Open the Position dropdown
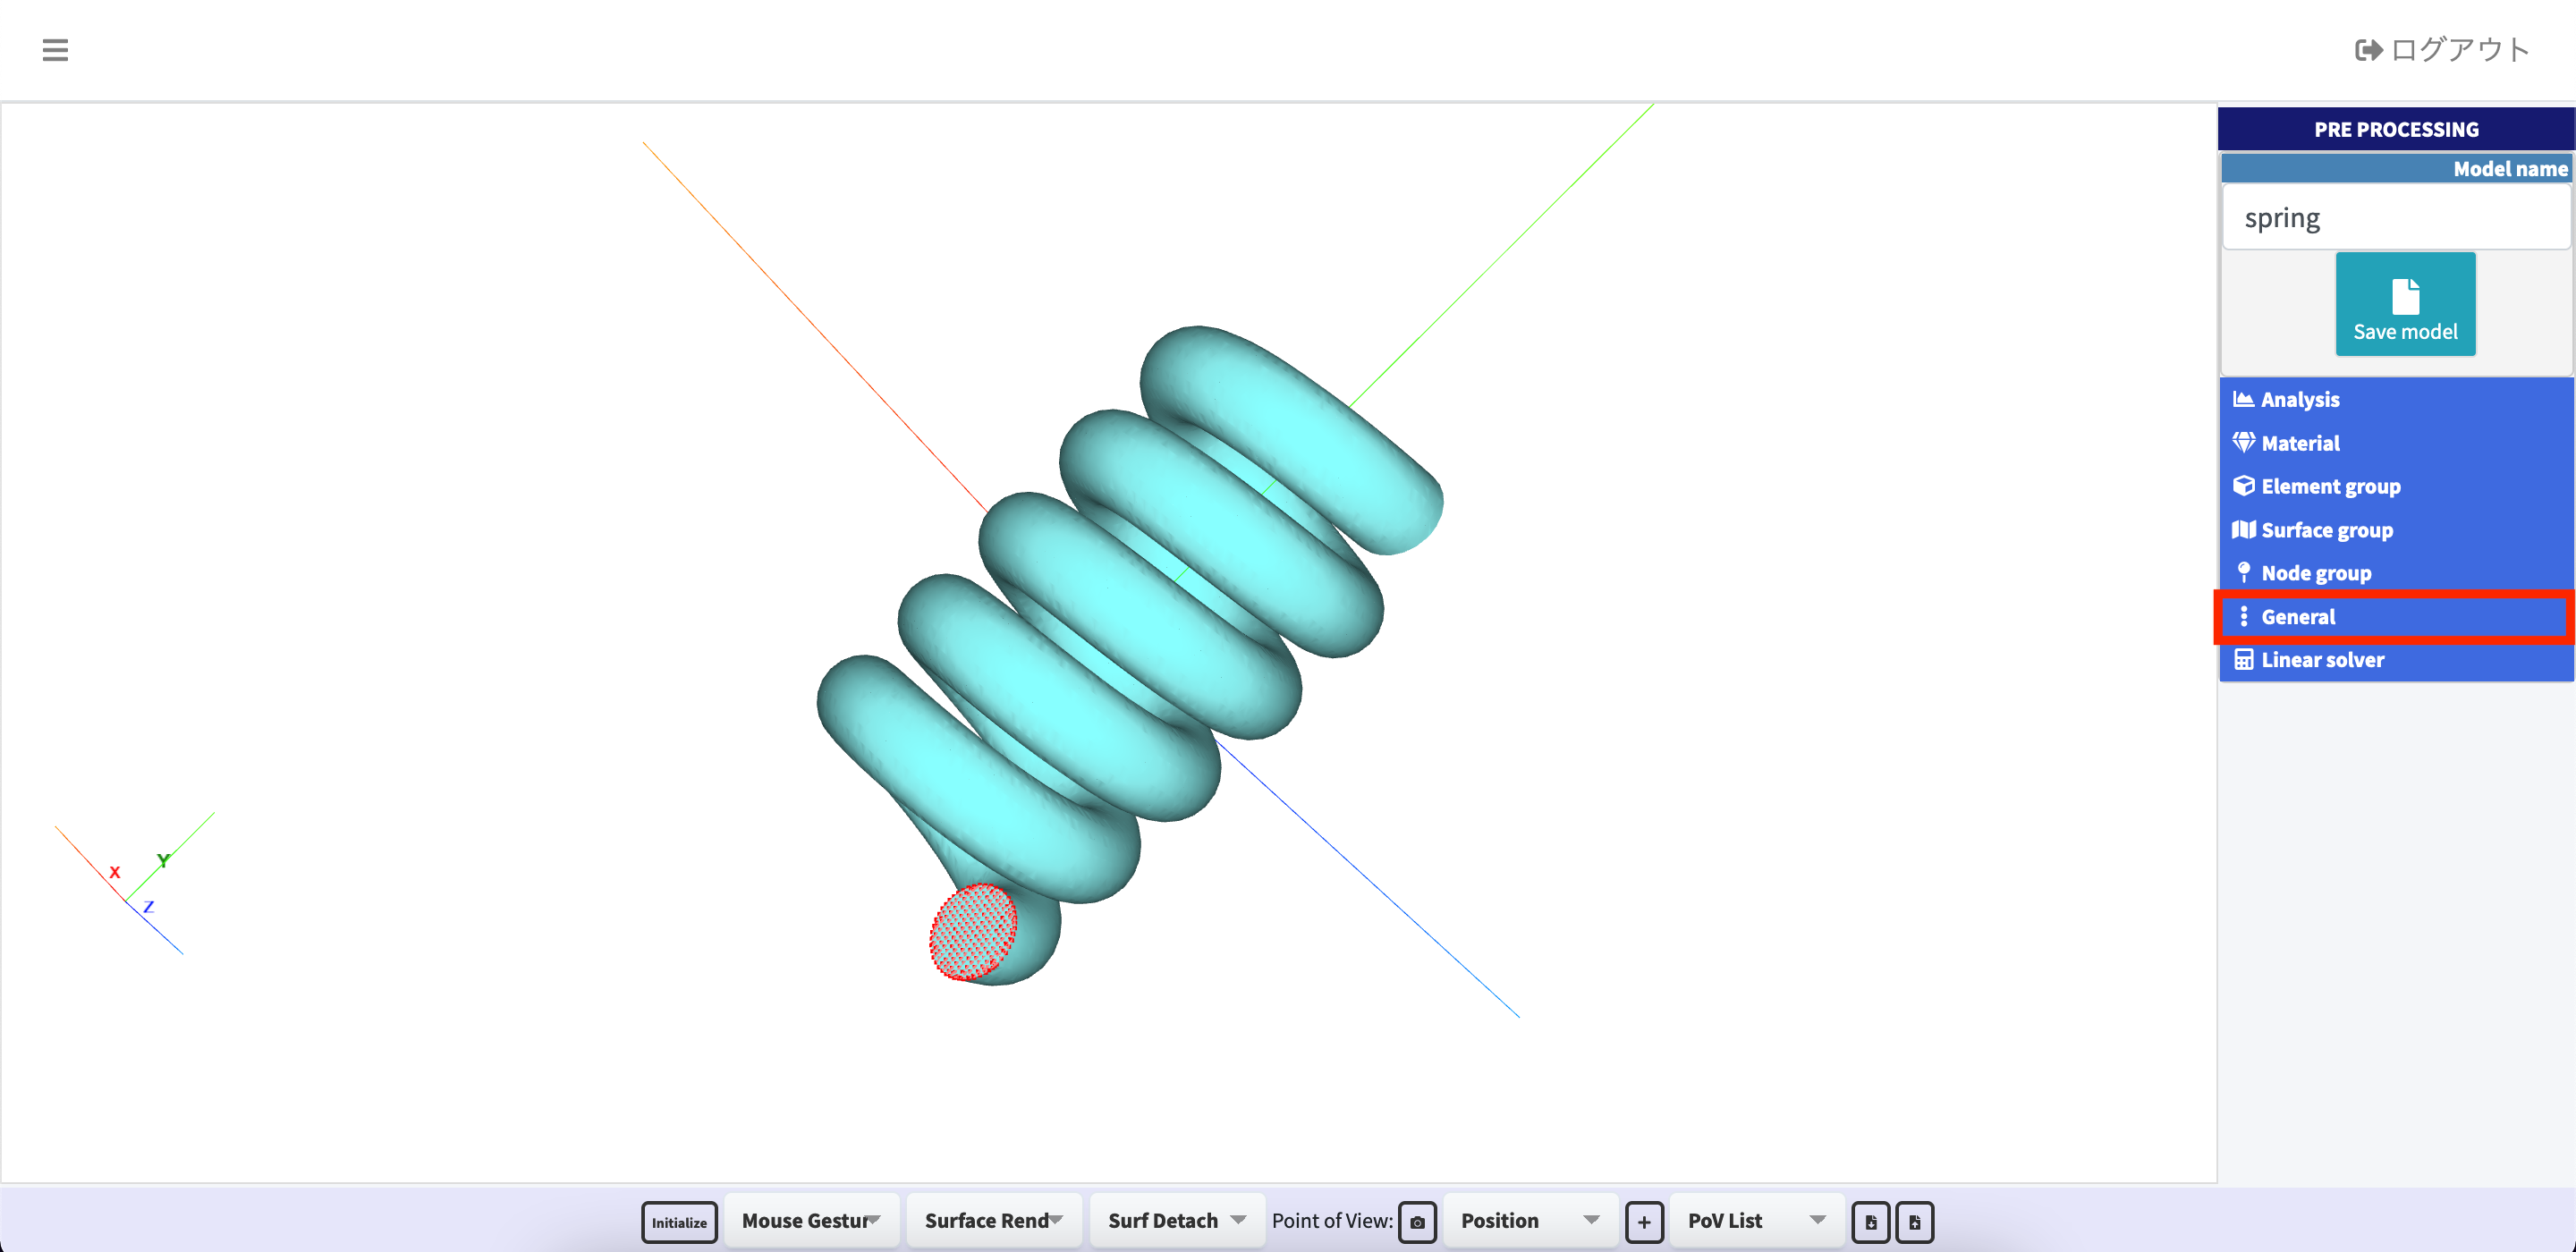 point(1529,1220)
